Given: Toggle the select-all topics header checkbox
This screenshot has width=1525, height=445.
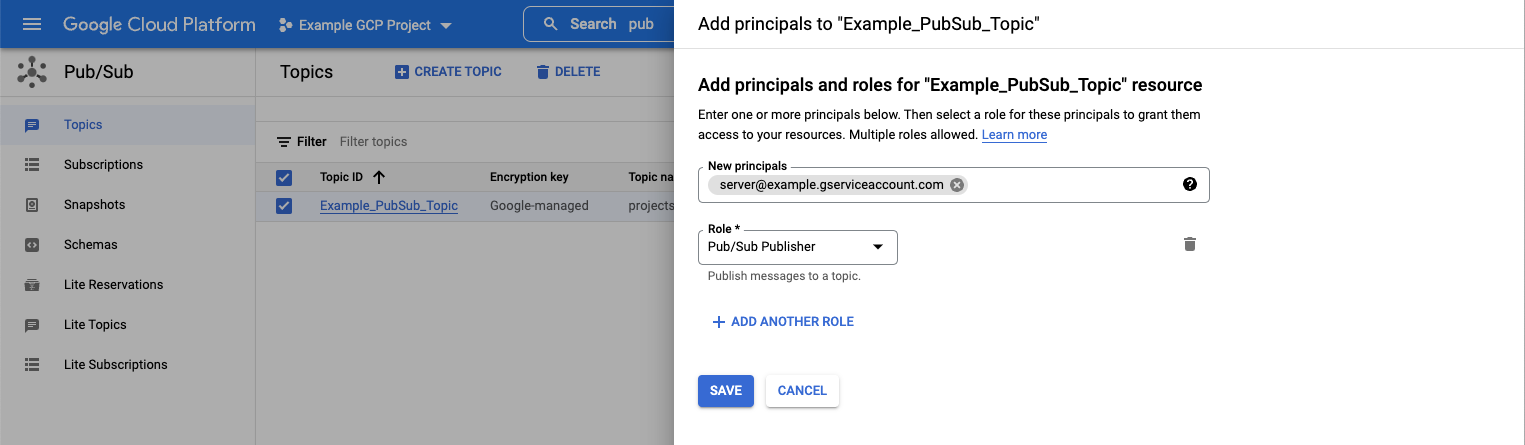Looking at the screenshot, I should tap(284, 178).
